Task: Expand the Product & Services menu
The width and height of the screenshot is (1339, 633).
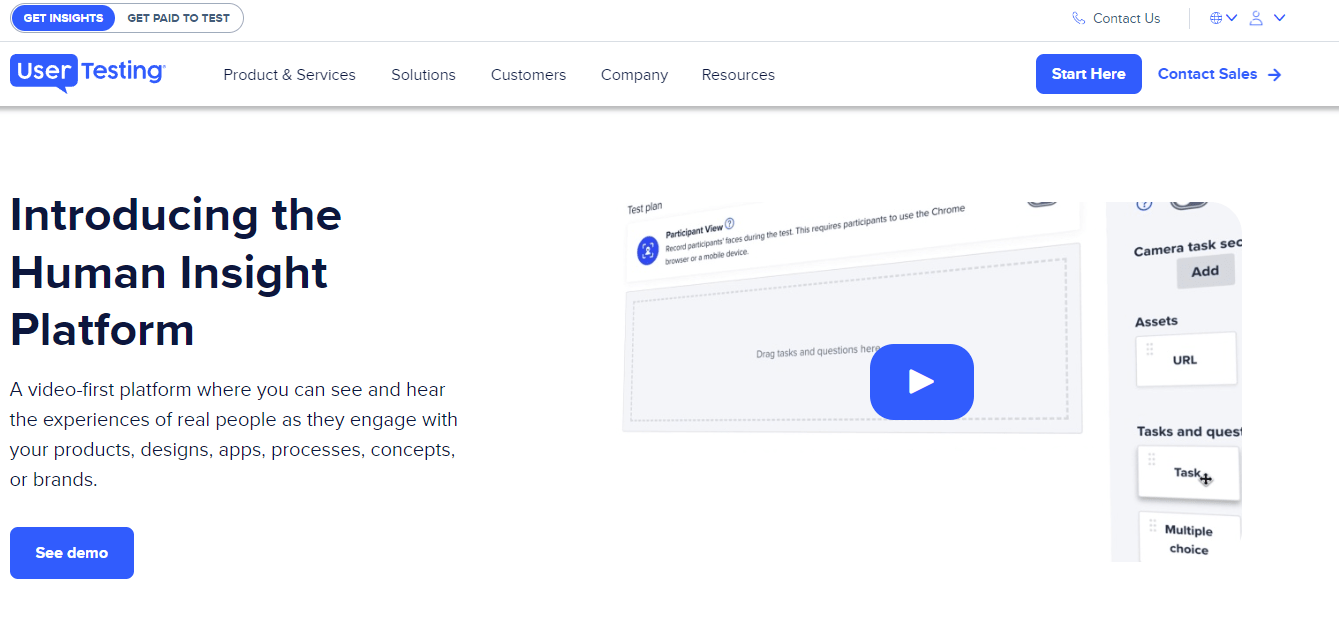Action: point(289,74)
